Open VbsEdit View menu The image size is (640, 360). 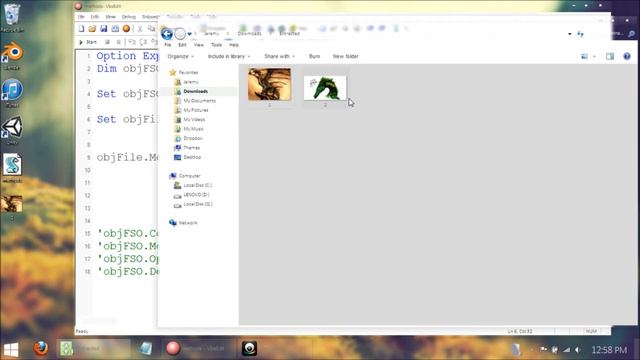click(110, 17)
